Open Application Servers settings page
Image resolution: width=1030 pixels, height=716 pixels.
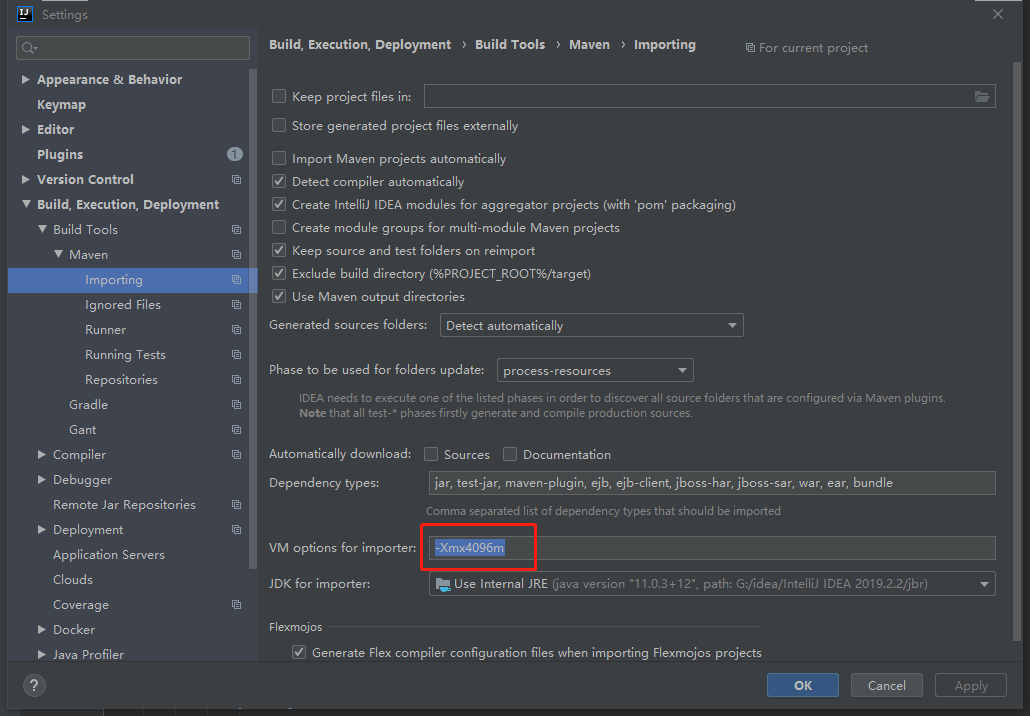coord(108,554)
